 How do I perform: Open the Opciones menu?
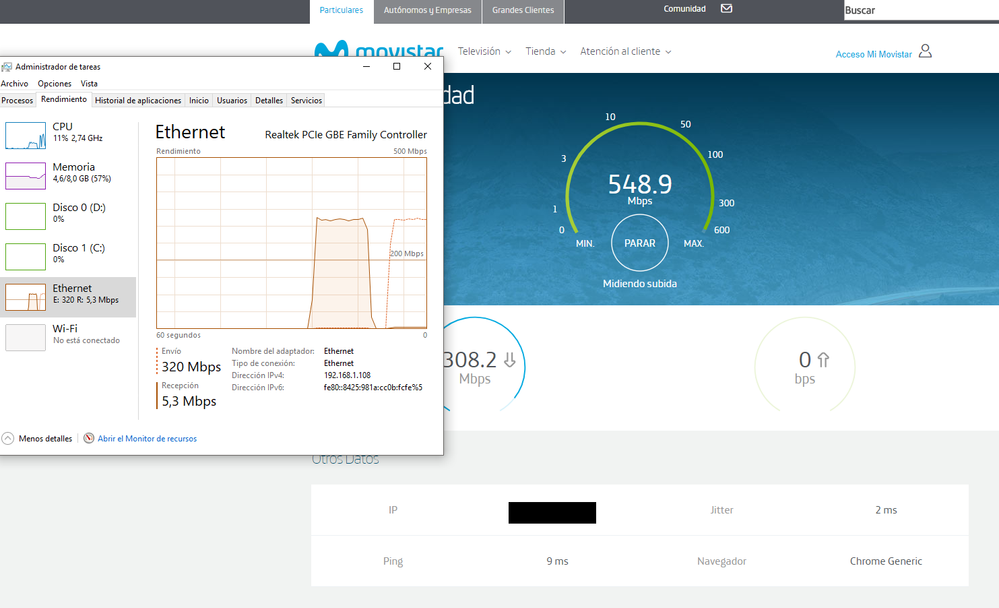tap(54, 83)
